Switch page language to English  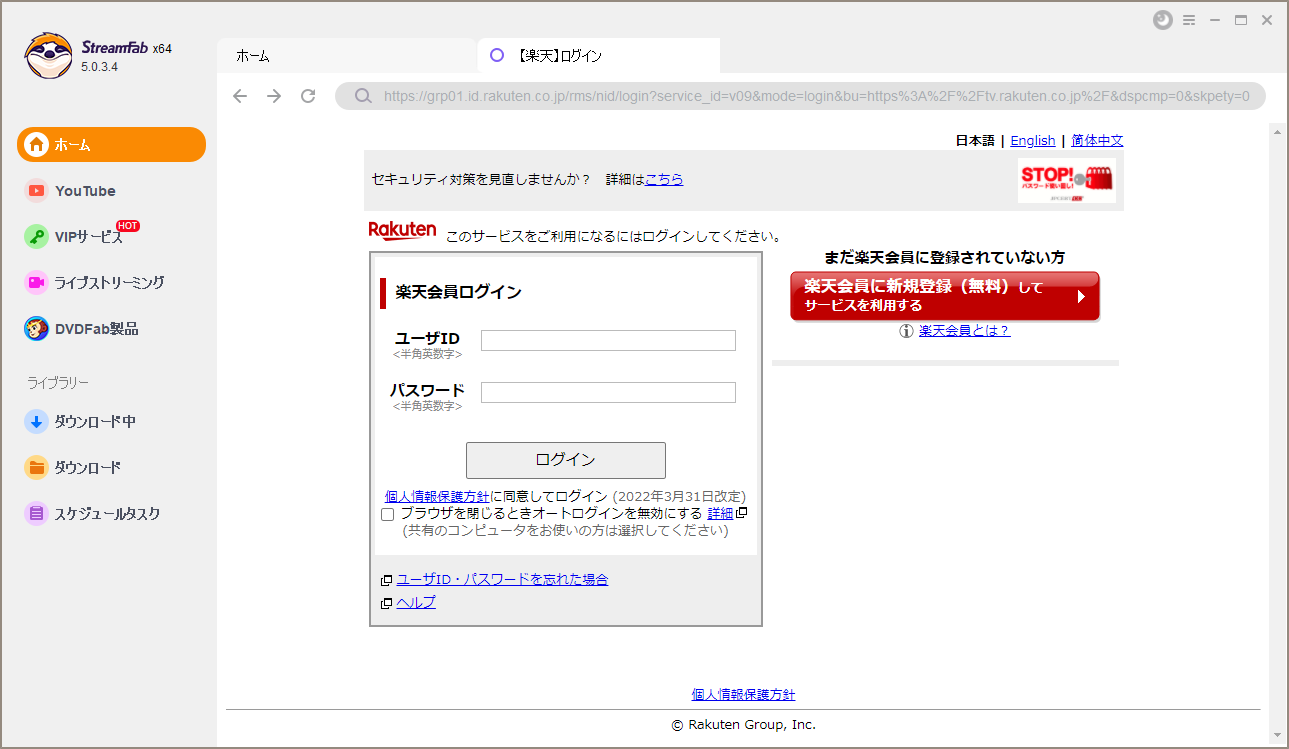[x=1033, y=141]
